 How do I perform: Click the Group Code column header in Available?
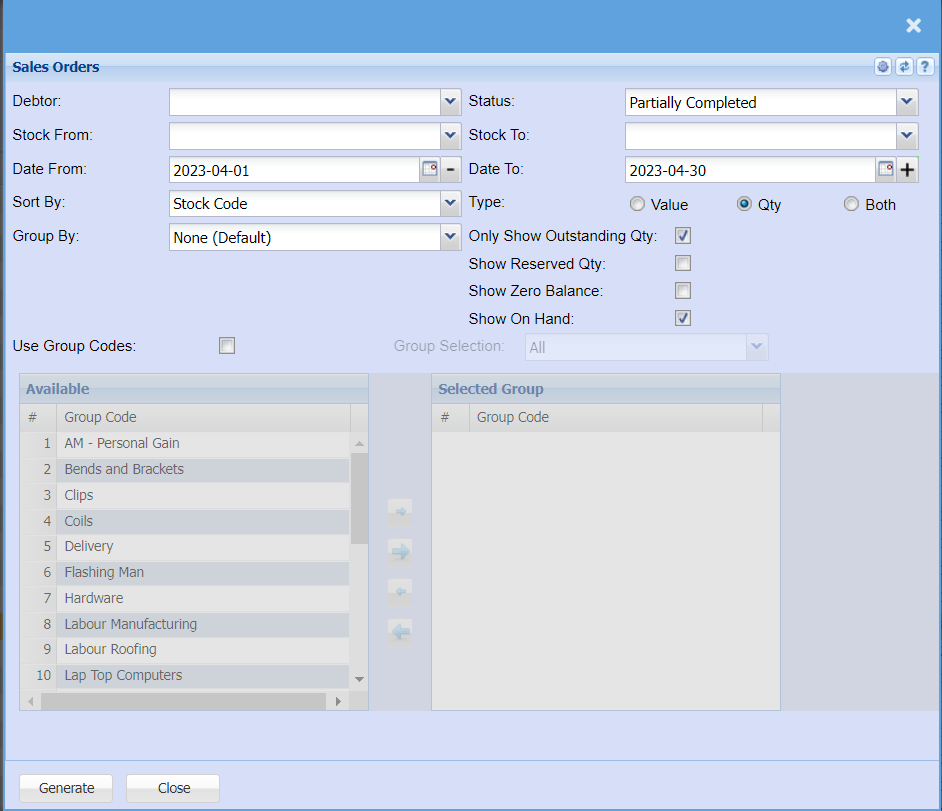click(x=200, y=417)
